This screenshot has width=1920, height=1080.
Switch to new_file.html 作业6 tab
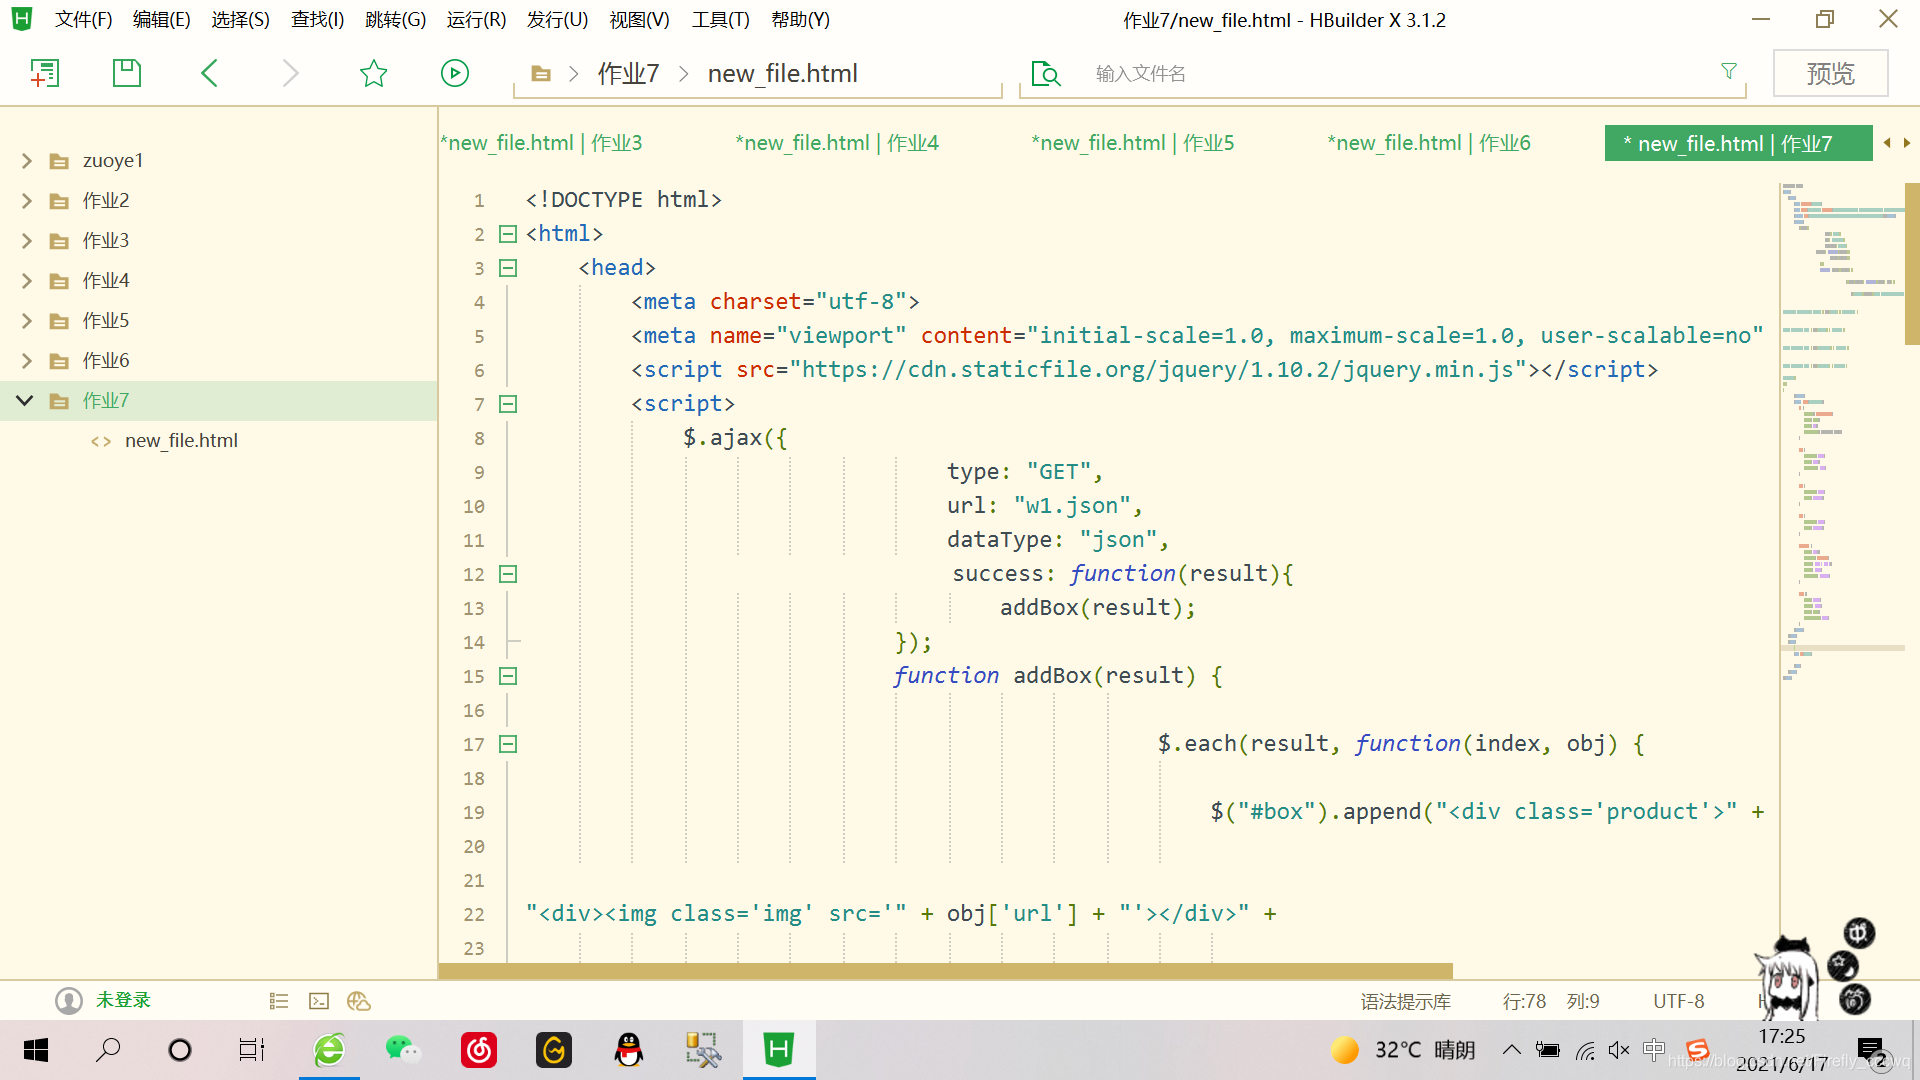point(1429,143)
